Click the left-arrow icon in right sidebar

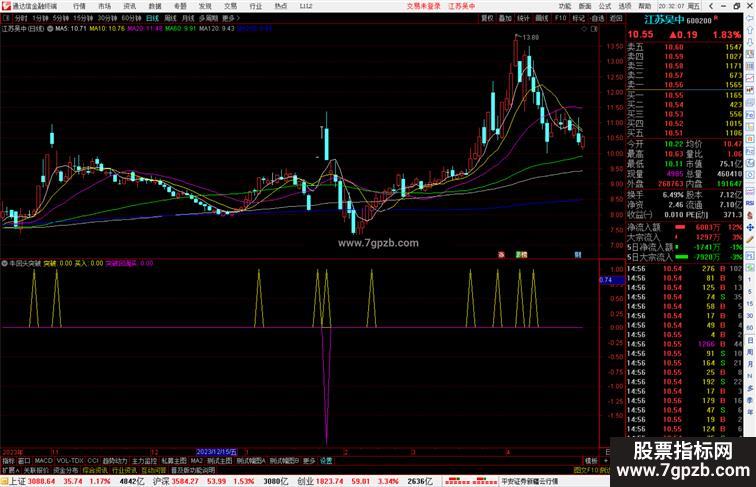750,18
